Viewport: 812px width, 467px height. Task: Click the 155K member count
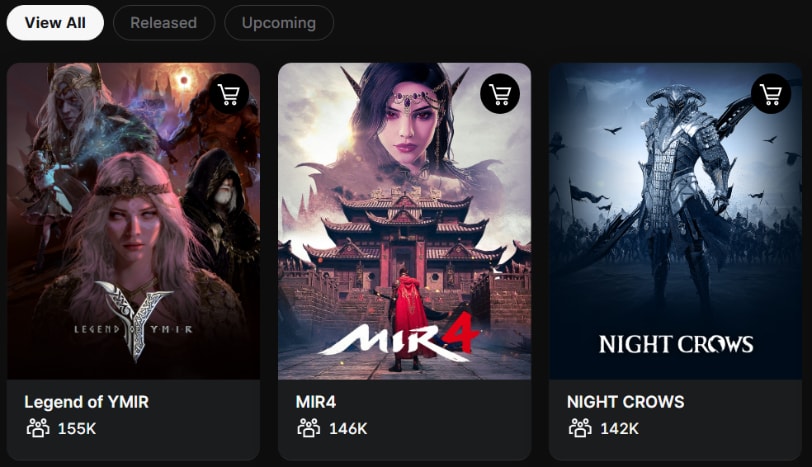[77, 429]
